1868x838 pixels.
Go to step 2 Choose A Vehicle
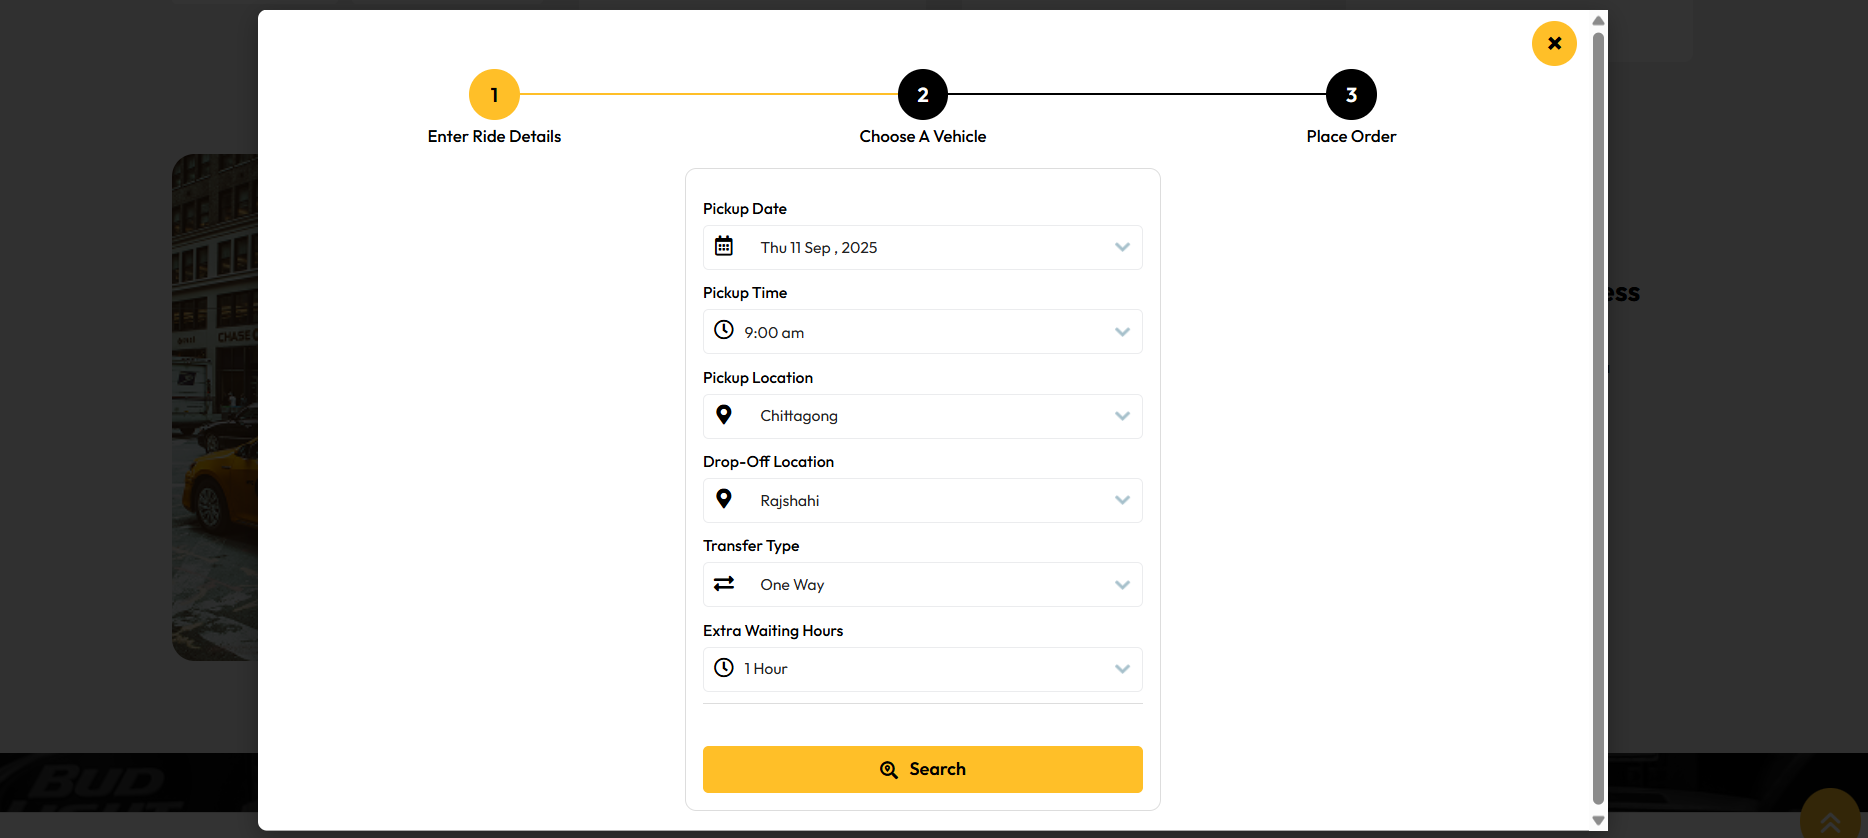pyautogui.click(x=922, y=95)
